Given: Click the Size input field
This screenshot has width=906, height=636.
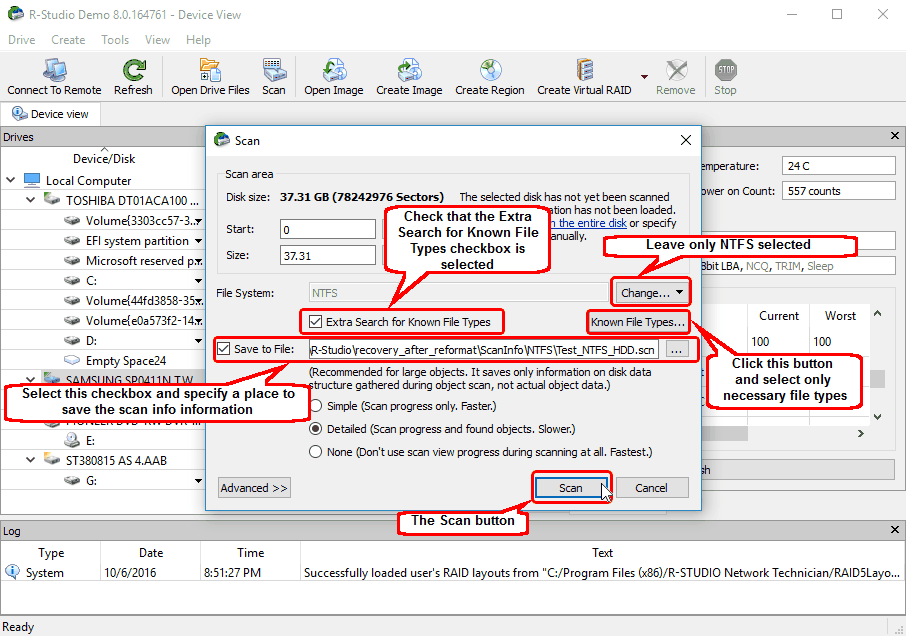Looking at the screenshot, I should 328,255.
